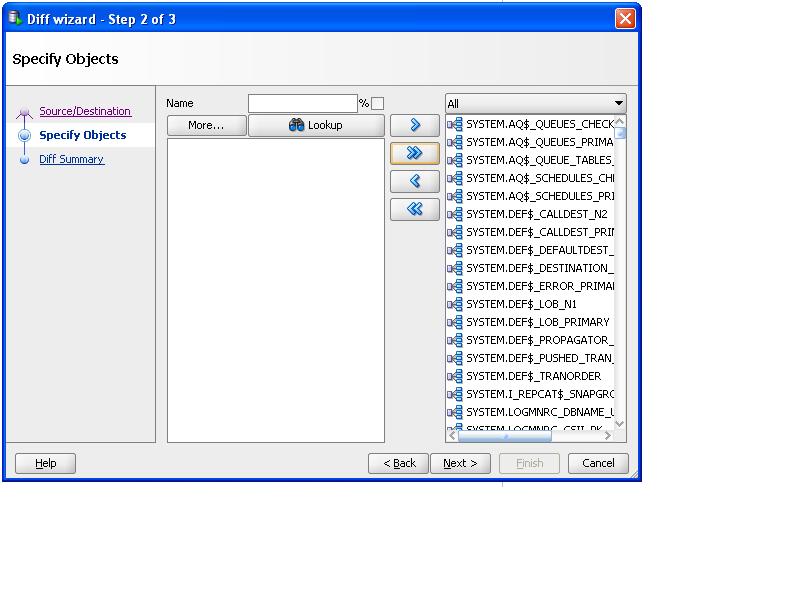
Task: Click the vertical scrollbar thumb of the list
Action: pos(620,133)
